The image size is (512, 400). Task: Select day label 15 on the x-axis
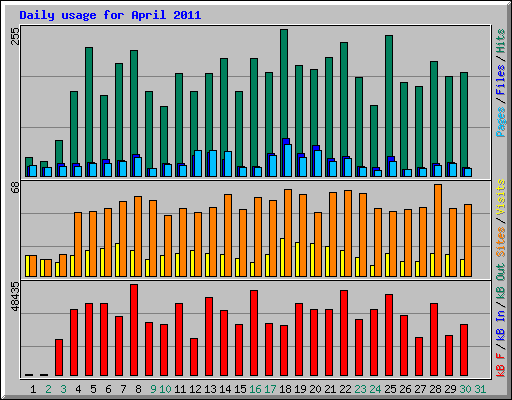240,389
